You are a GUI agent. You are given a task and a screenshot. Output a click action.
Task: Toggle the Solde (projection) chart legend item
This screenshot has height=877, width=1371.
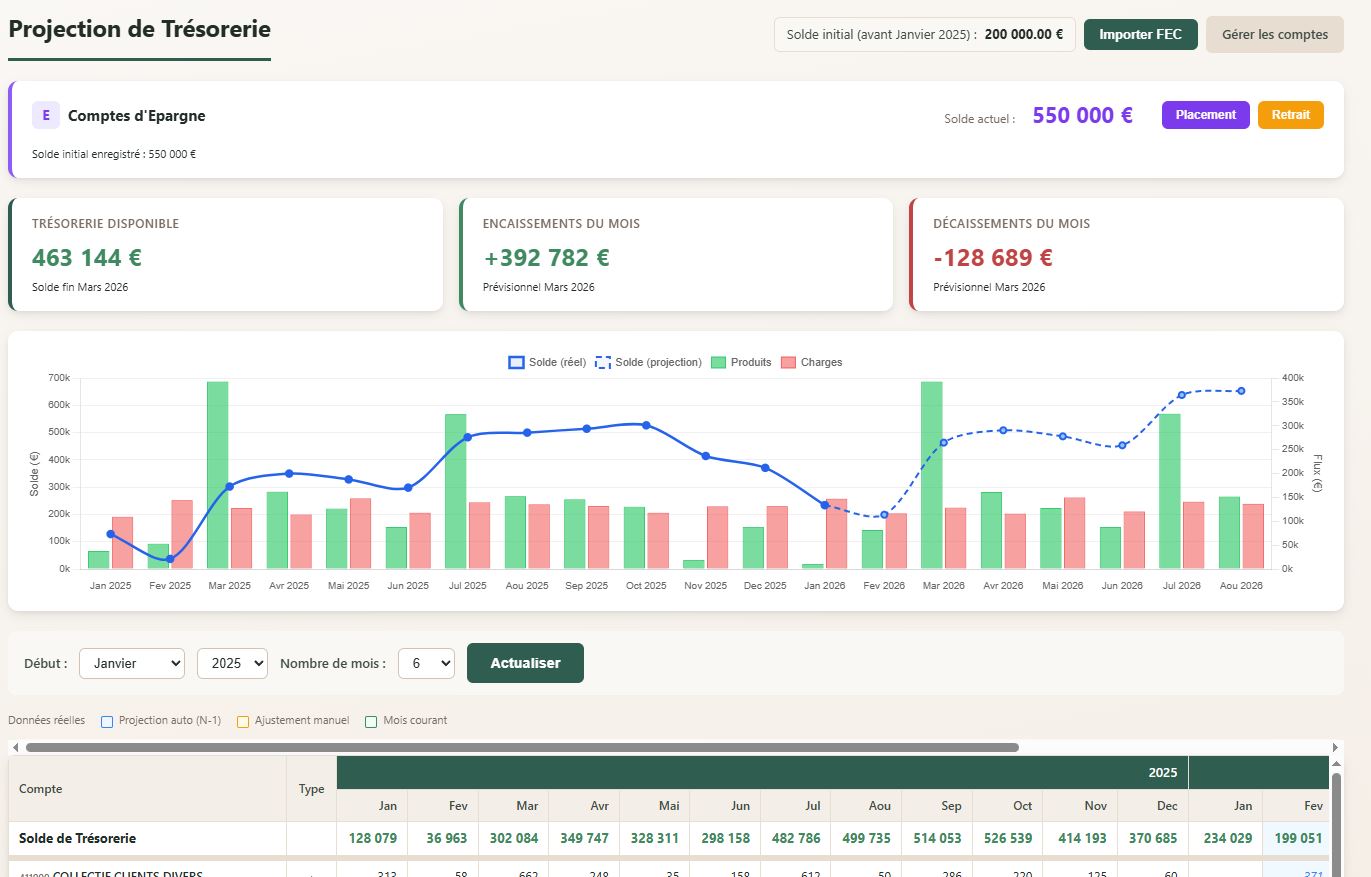pos(649,362)
